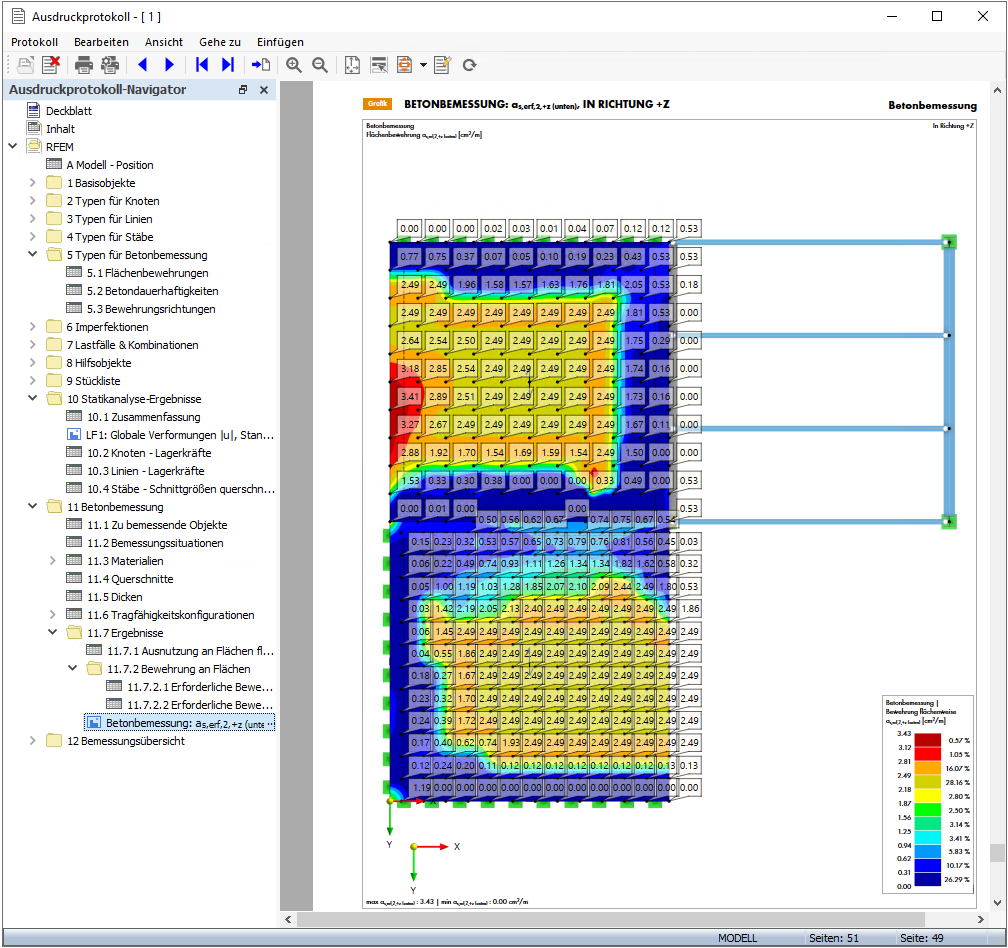Click the zoom out magnifier
This screenshot has height=948, width=1008.
point(320,65)
